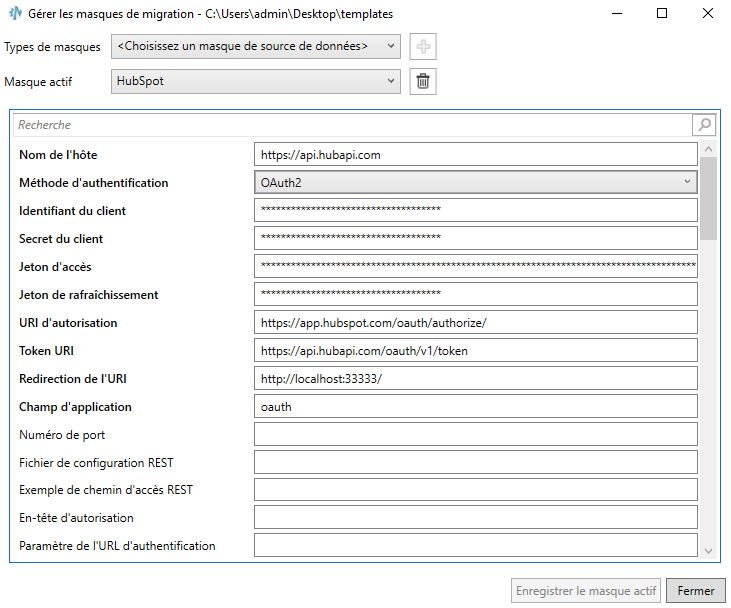Maximize the migration masks window
The width and height of the screenshot is (731, 608).
tap(662, 15)
